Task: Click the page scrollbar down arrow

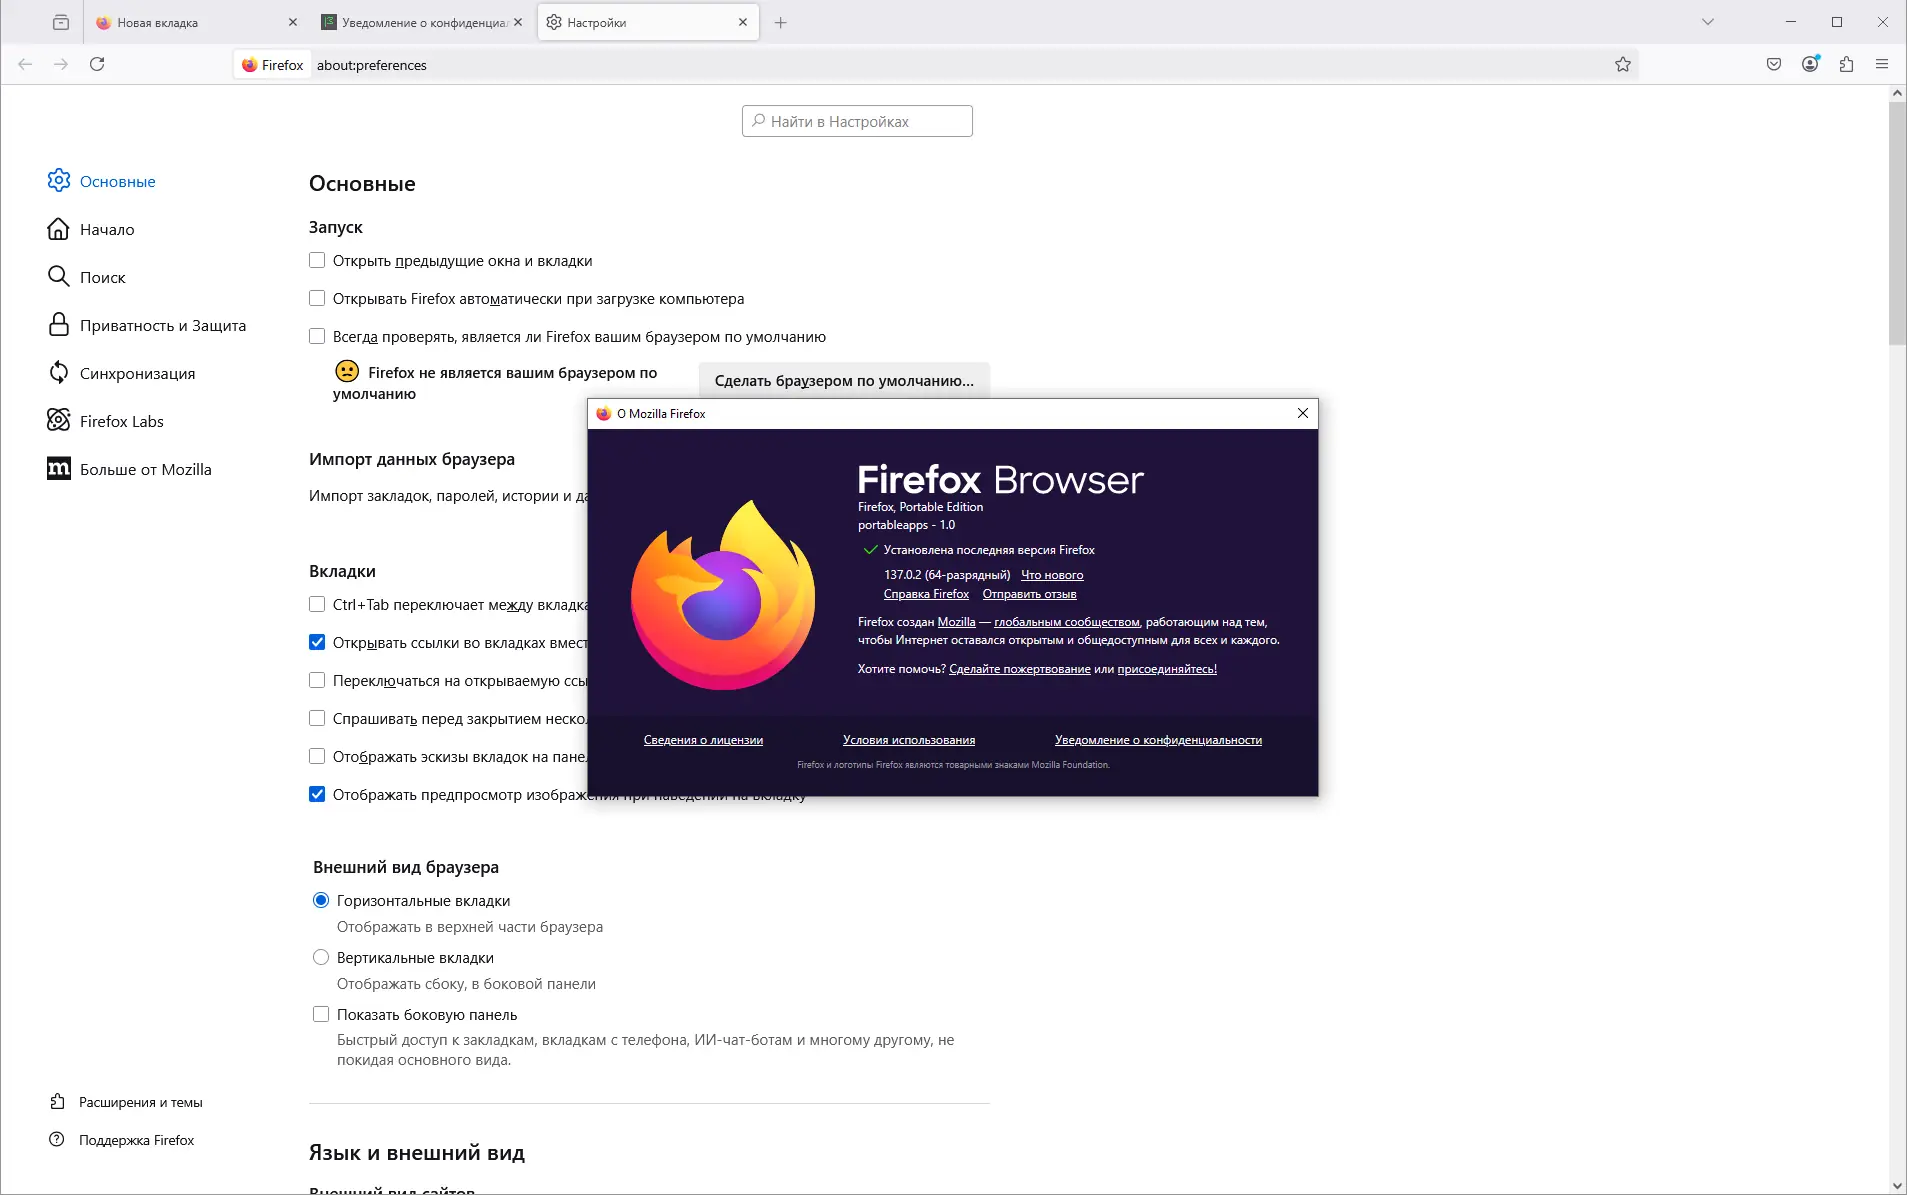Action: coord(1897,1186)
